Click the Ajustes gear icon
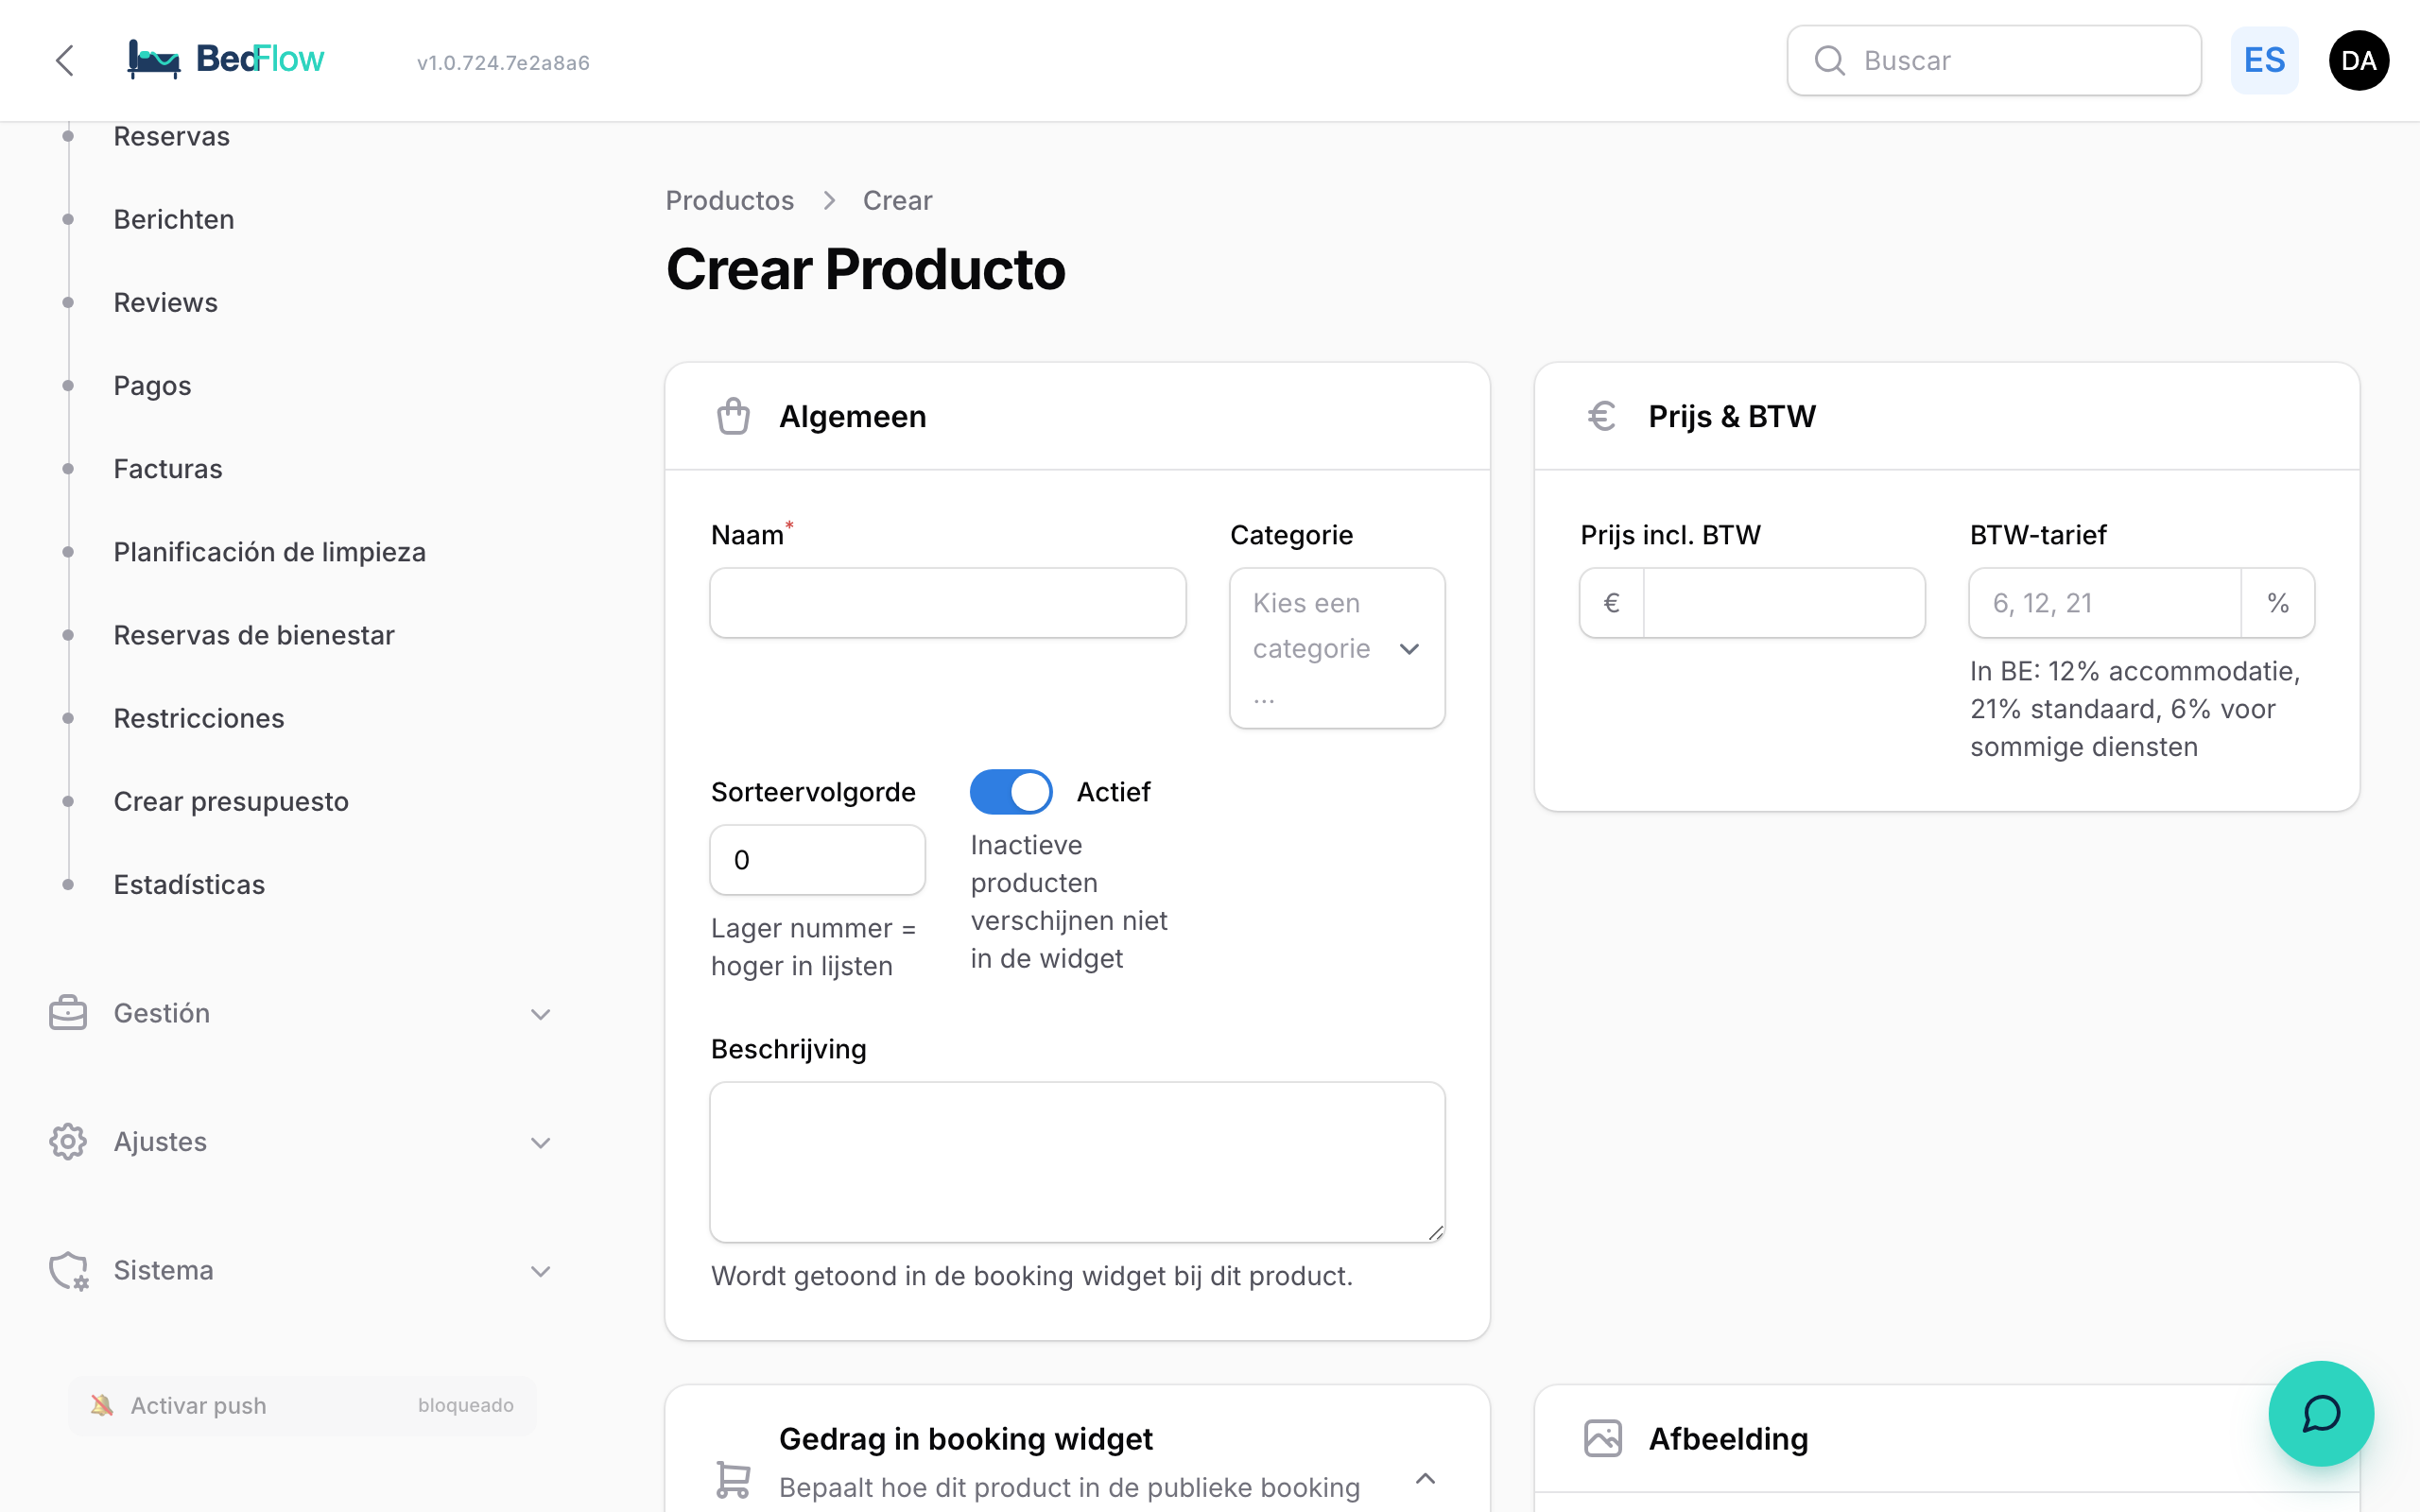This screenshot has width=2420, height=1512. pos(68,1141)
